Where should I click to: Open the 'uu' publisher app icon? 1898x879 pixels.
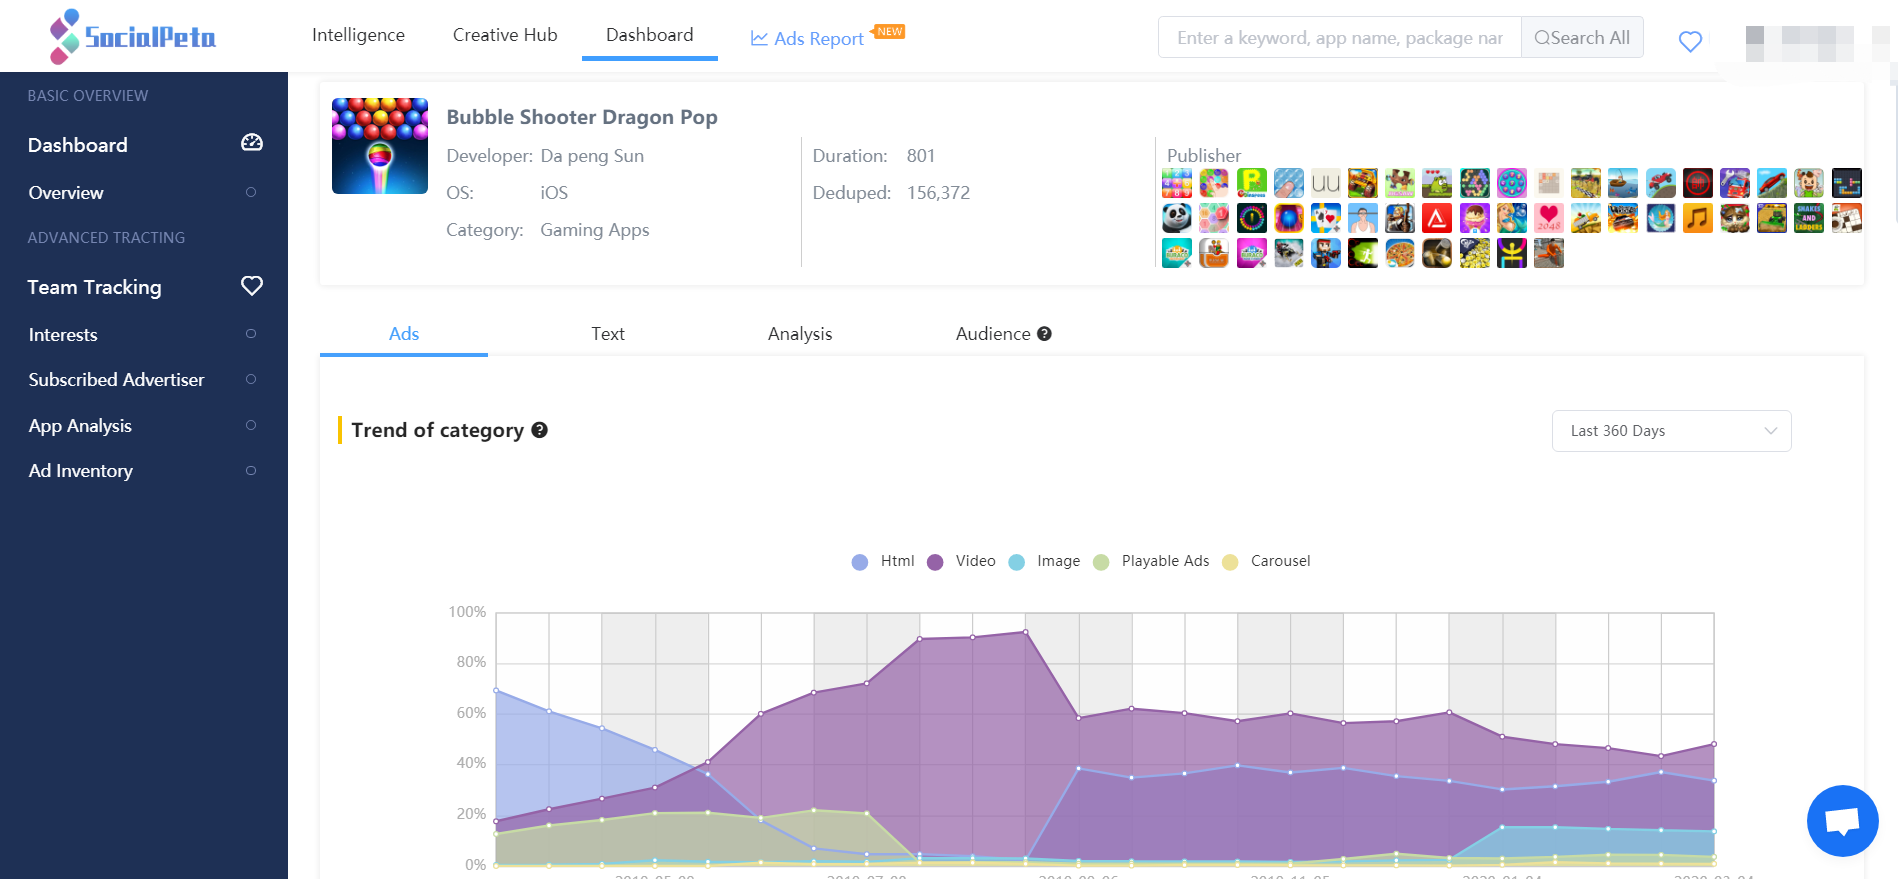click(x=1326, y=183)
